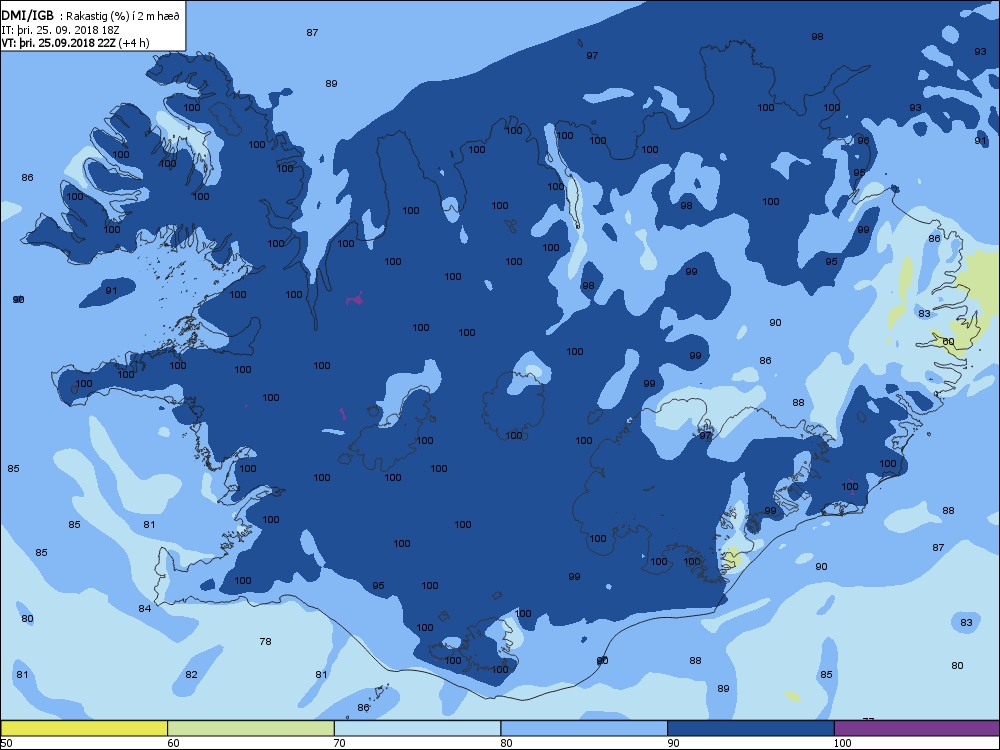Click the 60 value in the yellow east-coast patch
1000x750 pixels.
pyautogui.click(x=948, y=341)
